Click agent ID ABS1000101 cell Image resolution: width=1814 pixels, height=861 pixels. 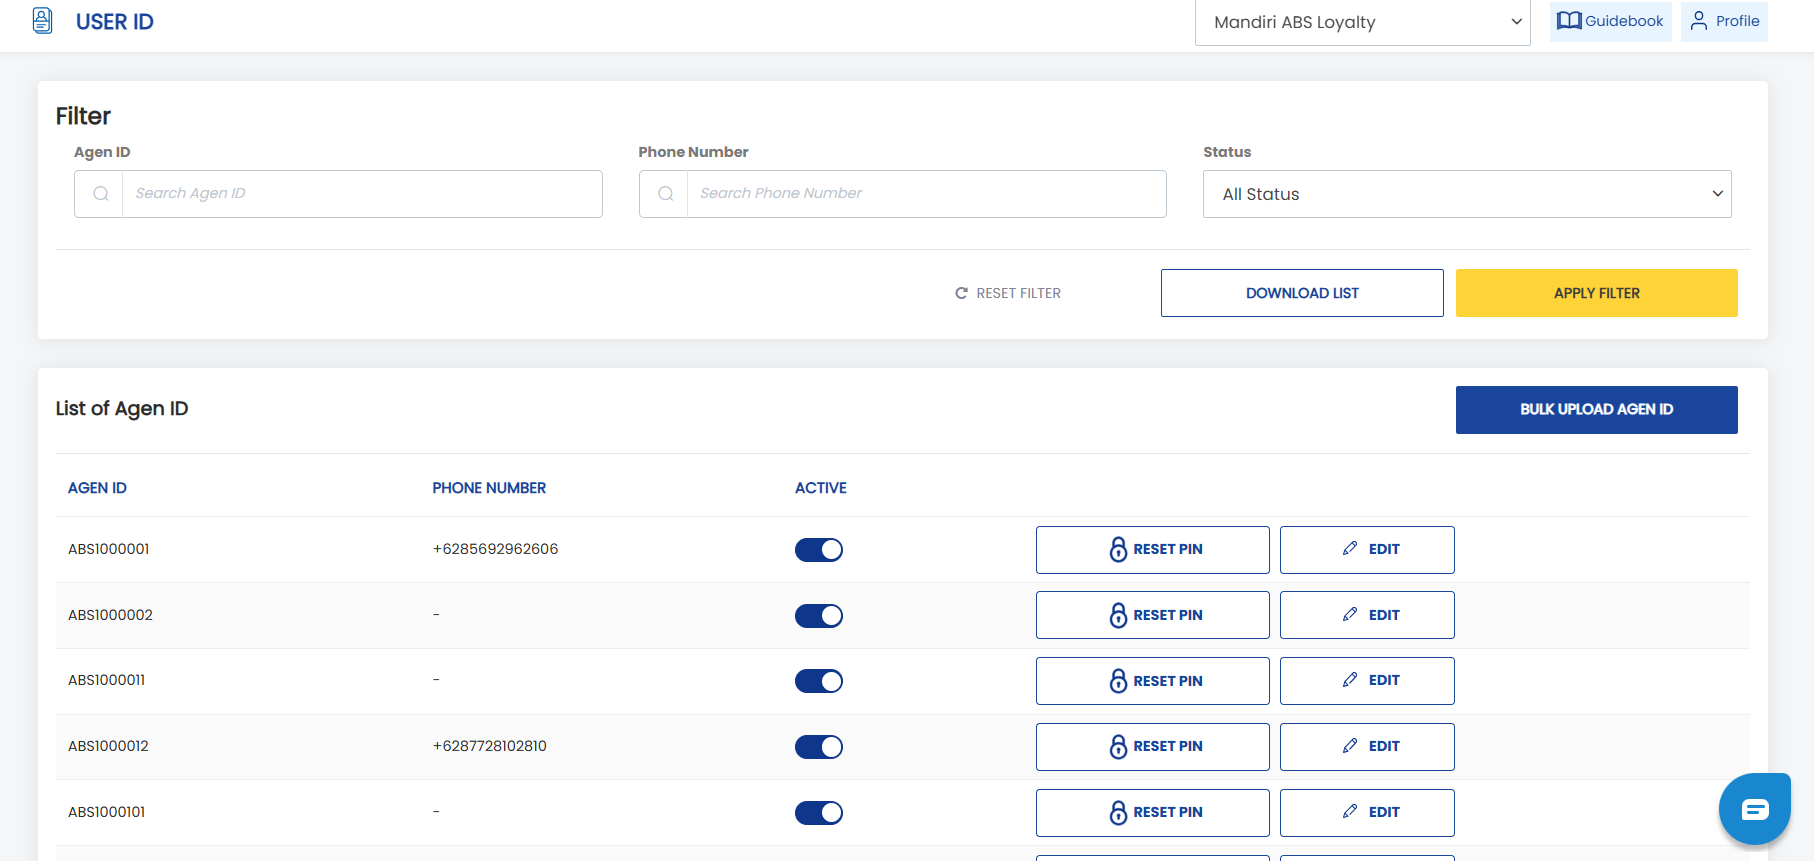pyautogui.click(x=106, y=812)
